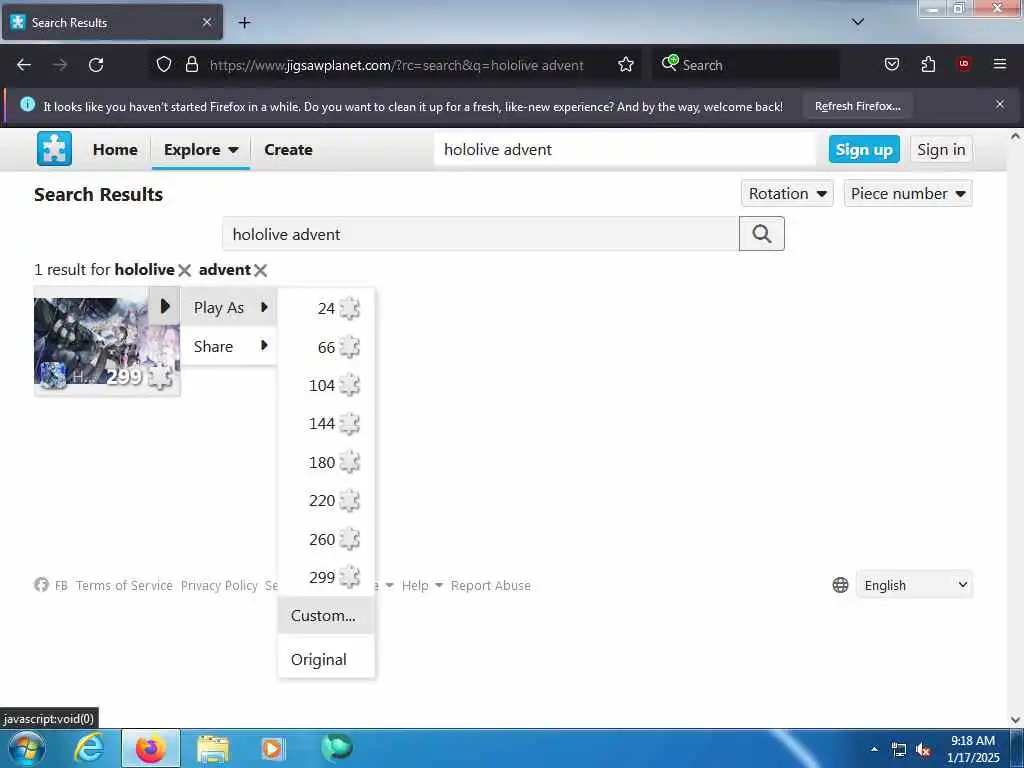
Task: Open the media player taskbar icon
Action: pyautogui.click(x=273, y=748)
